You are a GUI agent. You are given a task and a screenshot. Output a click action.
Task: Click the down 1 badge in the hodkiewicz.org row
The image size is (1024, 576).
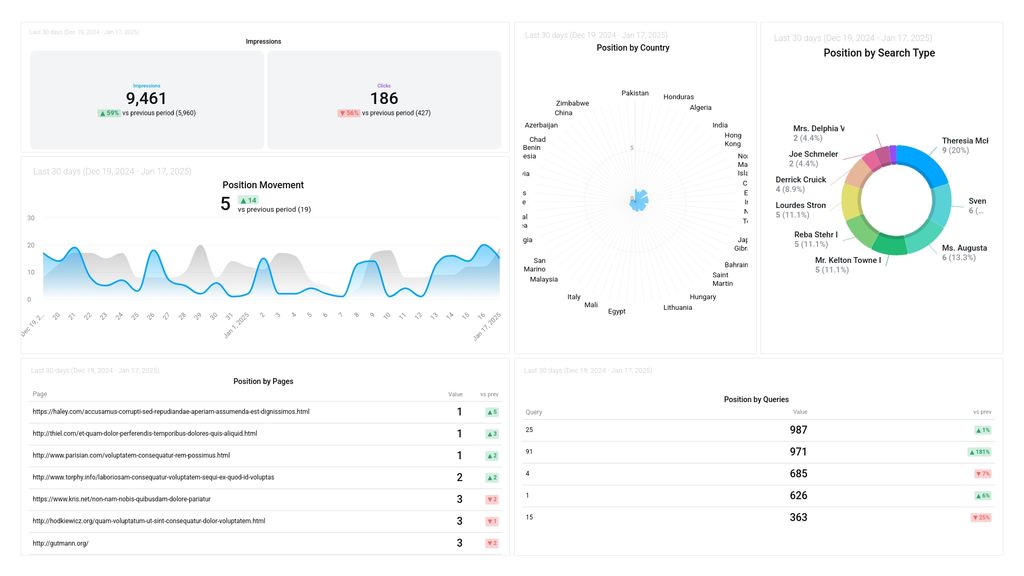(492, 521)
